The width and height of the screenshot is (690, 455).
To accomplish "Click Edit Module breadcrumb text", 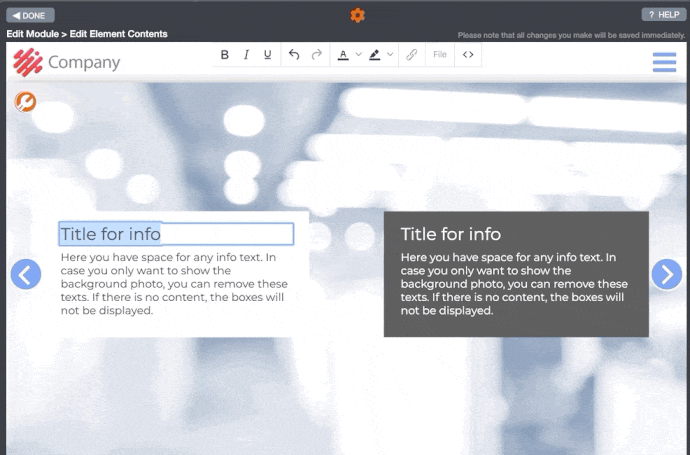I will point(33,34).
